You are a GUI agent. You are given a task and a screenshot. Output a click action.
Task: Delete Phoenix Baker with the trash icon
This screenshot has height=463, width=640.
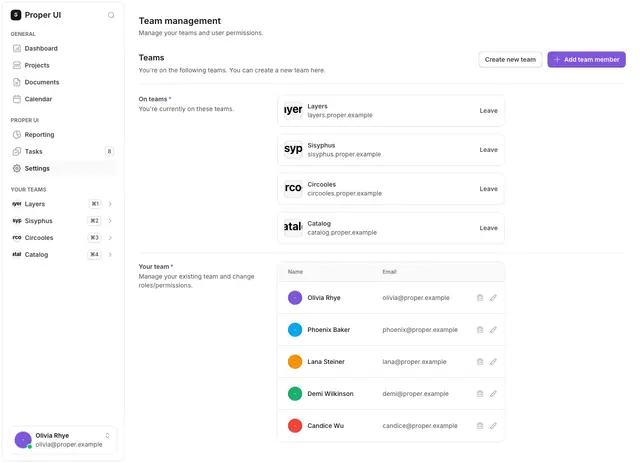tap(480, 329)
